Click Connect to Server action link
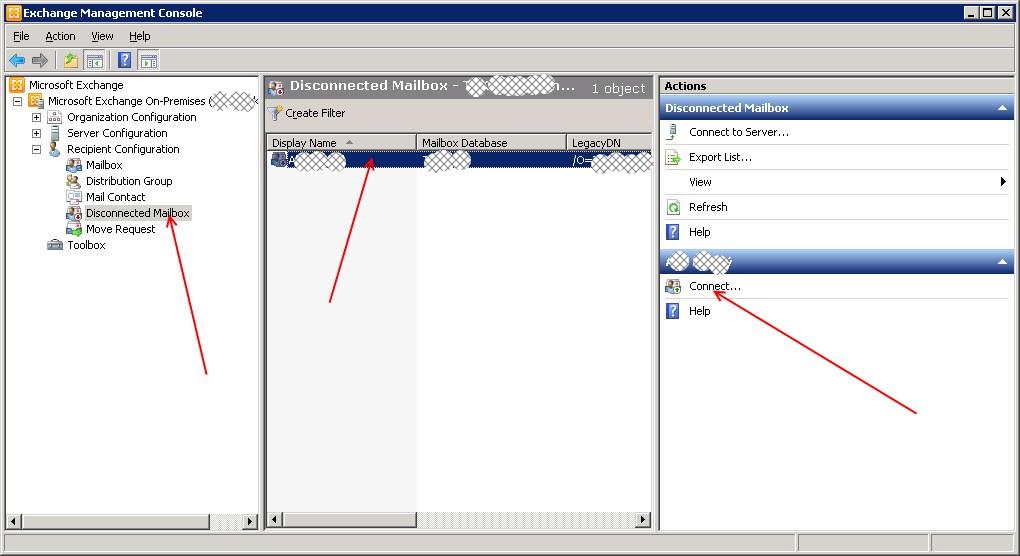 tap(738, 132)
